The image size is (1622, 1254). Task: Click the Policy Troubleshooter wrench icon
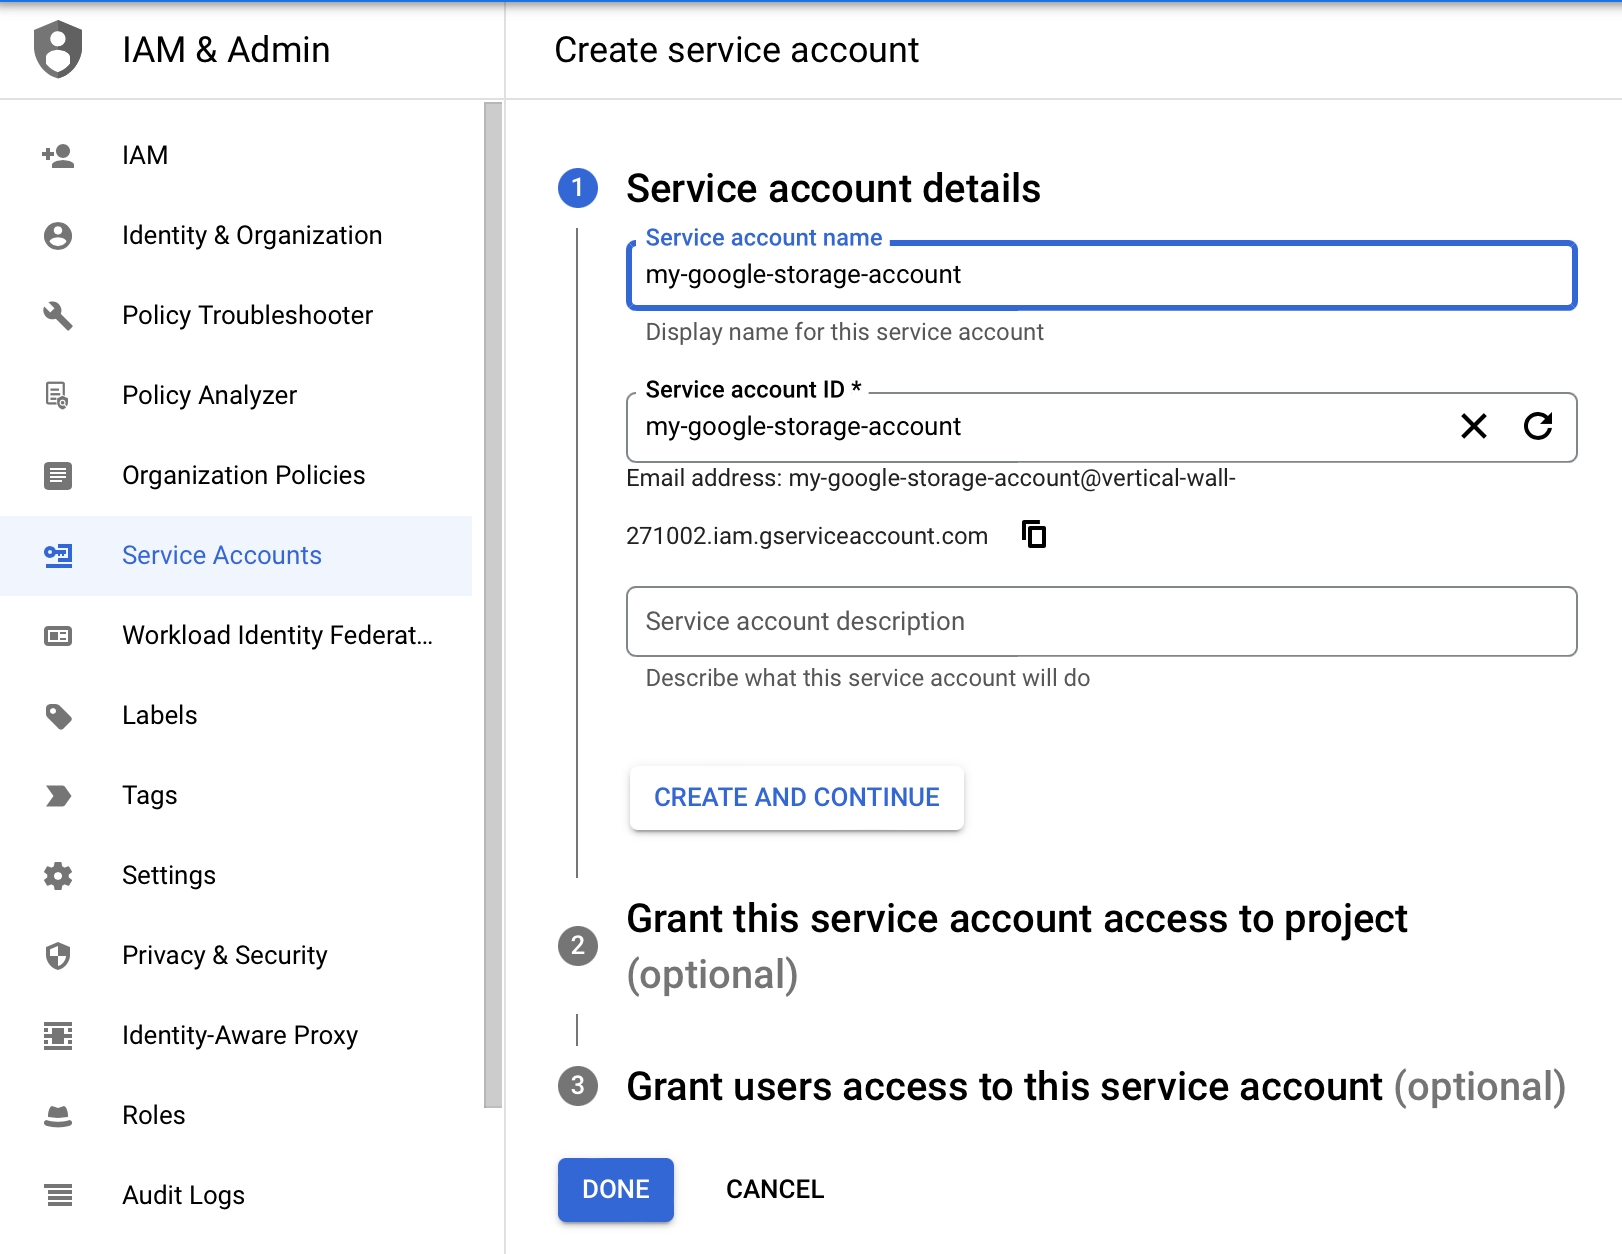(x=58, y=316)
